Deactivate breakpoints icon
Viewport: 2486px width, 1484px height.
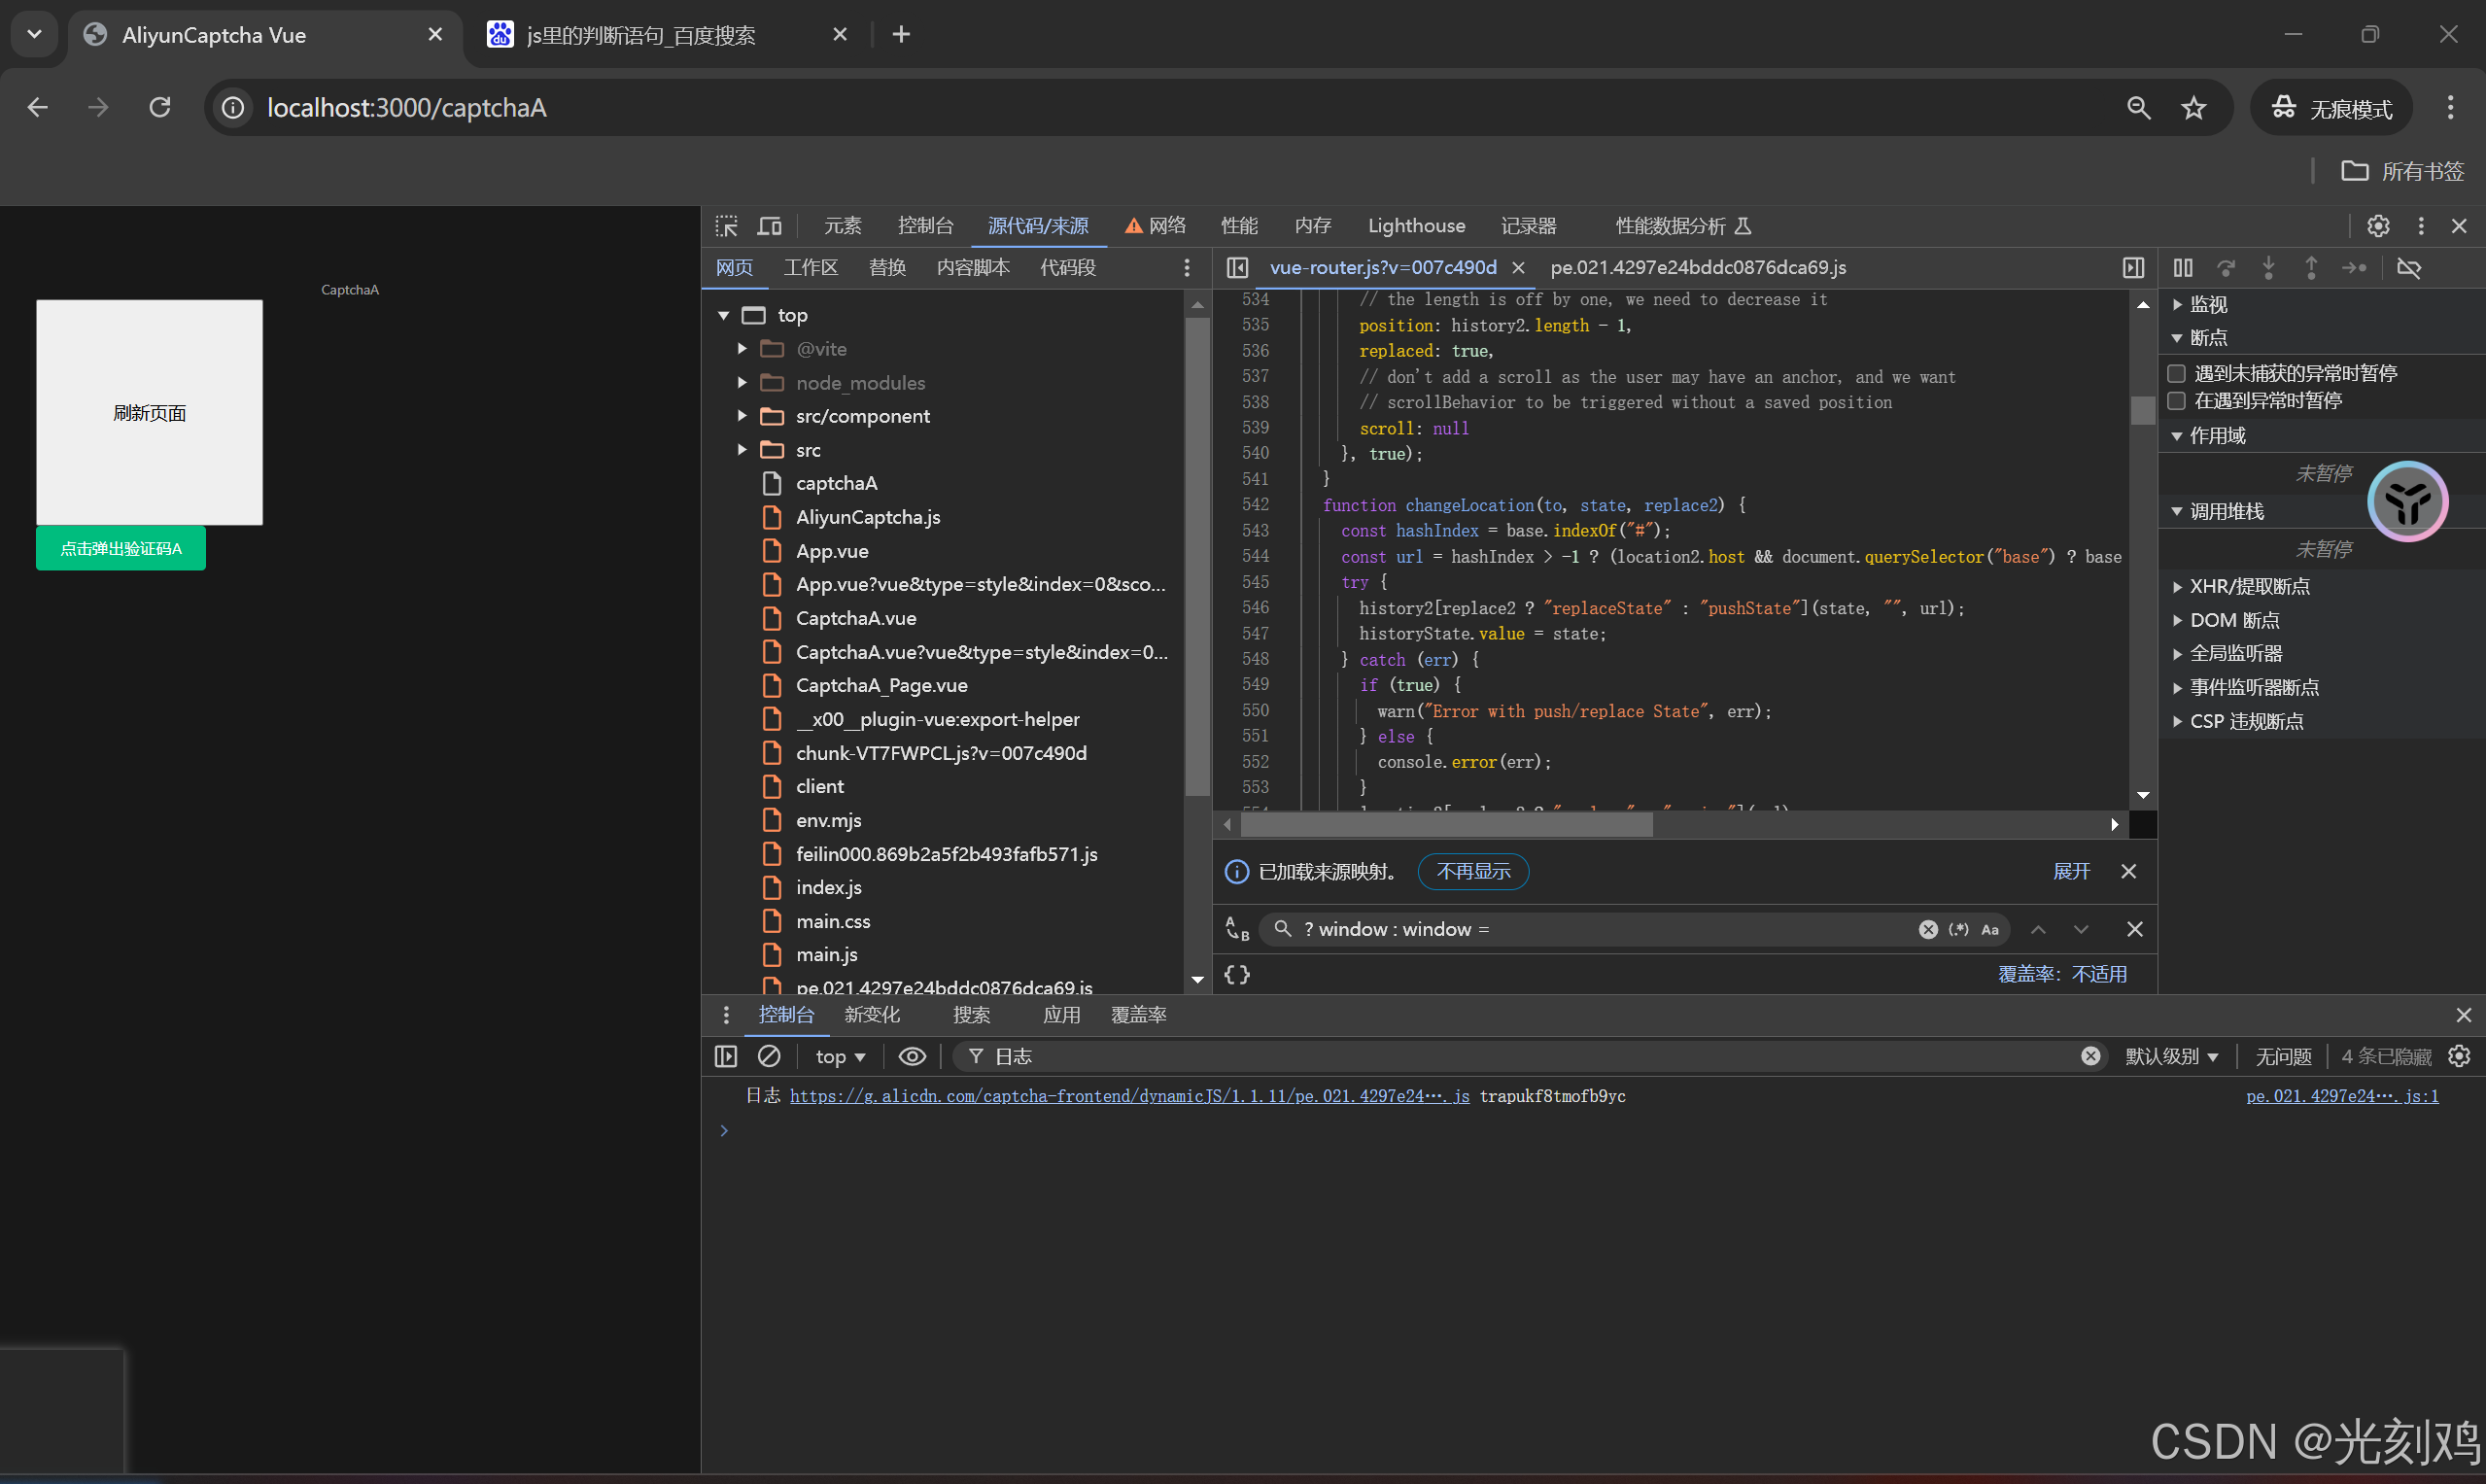click(2409, 268)
